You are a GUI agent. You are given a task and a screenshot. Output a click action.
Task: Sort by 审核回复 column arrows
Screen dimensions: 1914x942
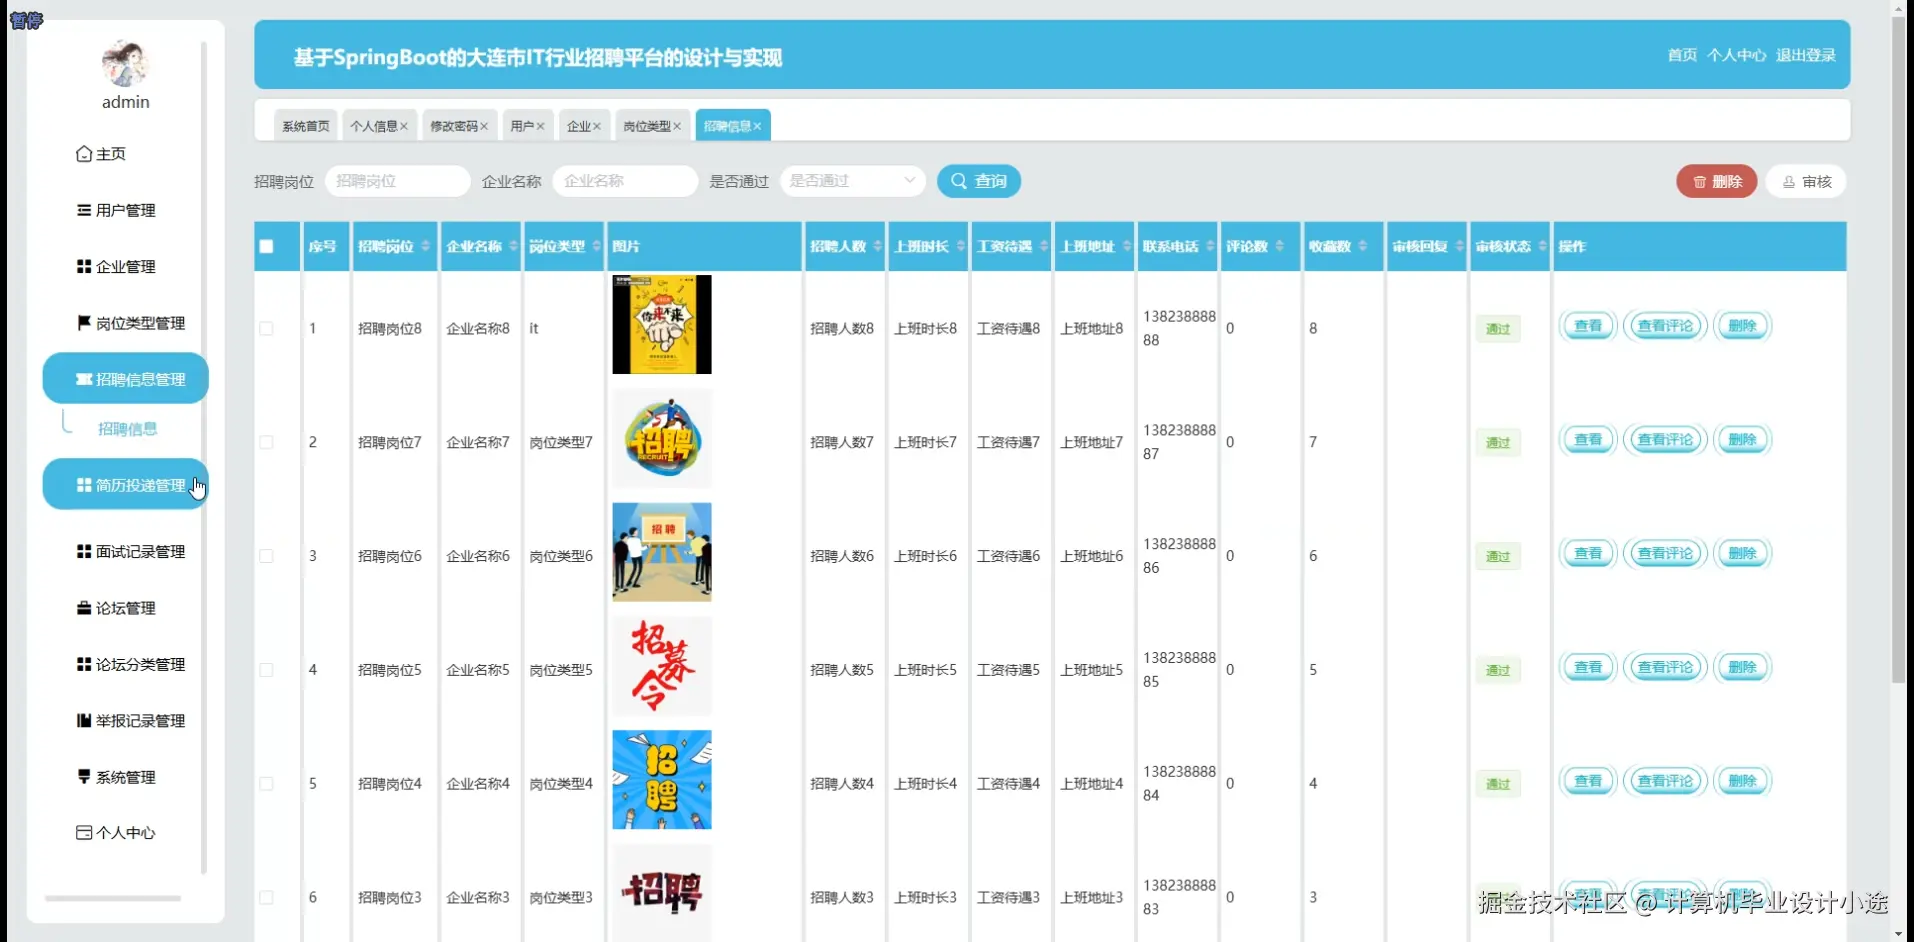[x=1460, y=246]
